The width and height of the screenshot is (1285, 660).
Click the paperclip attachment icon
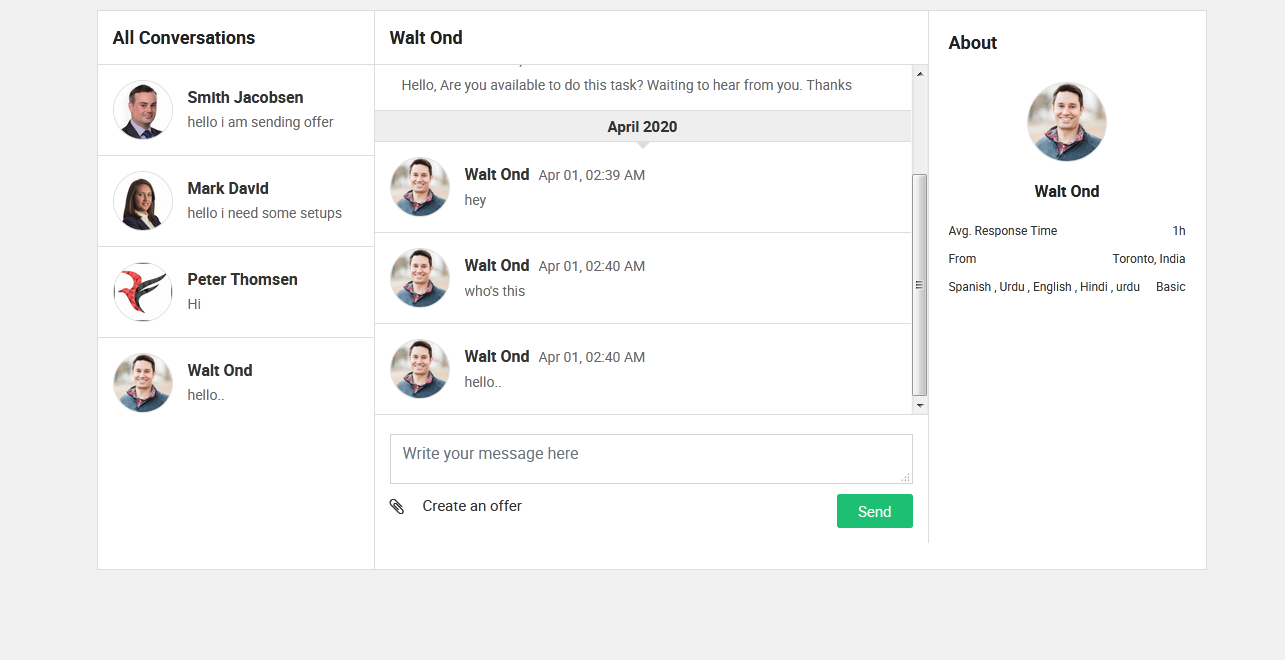[397, 507]
